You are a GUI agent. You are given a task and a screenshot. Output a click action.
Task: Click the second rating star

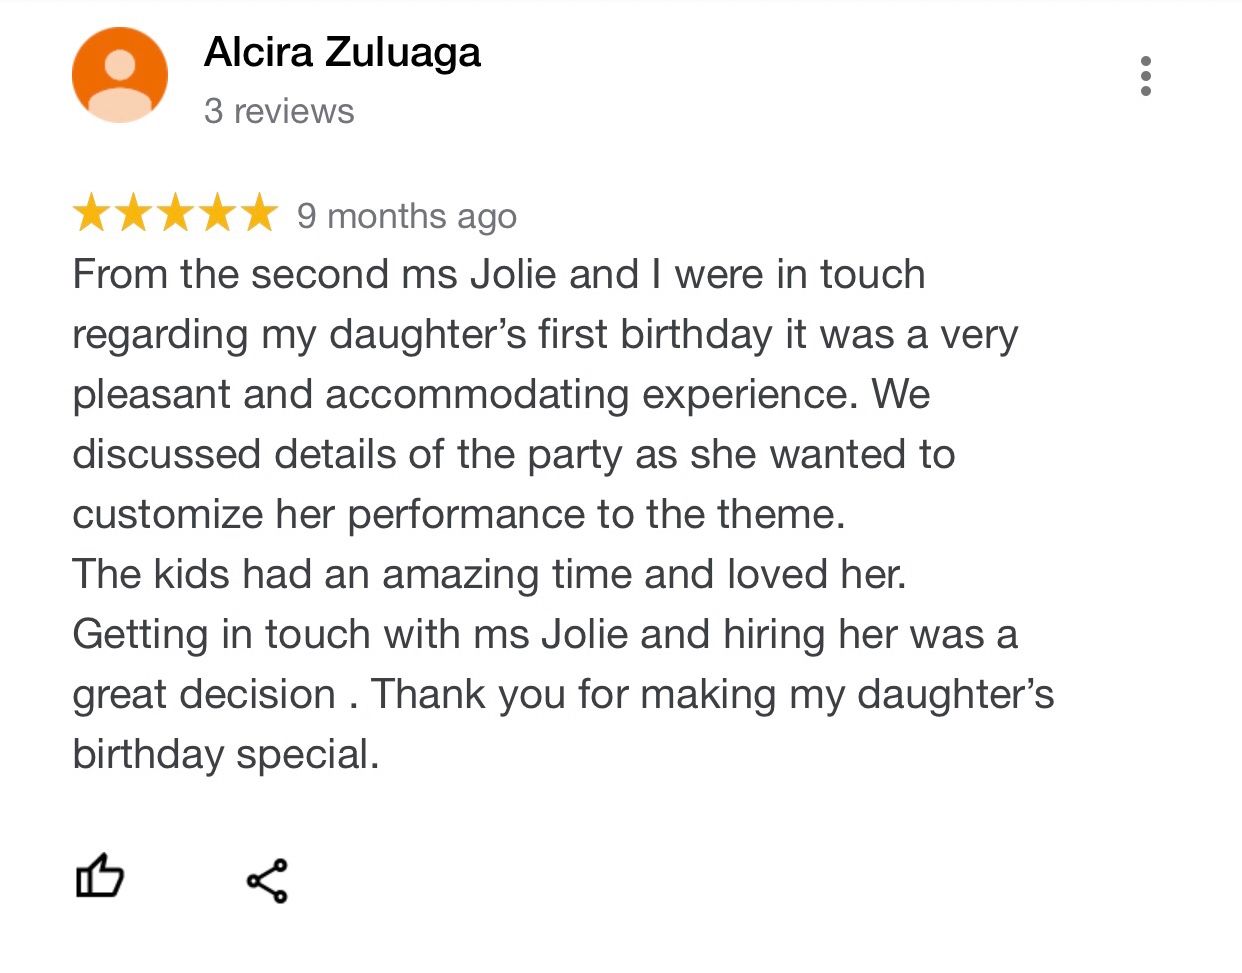pyautogui.click(x=133, y=214)
